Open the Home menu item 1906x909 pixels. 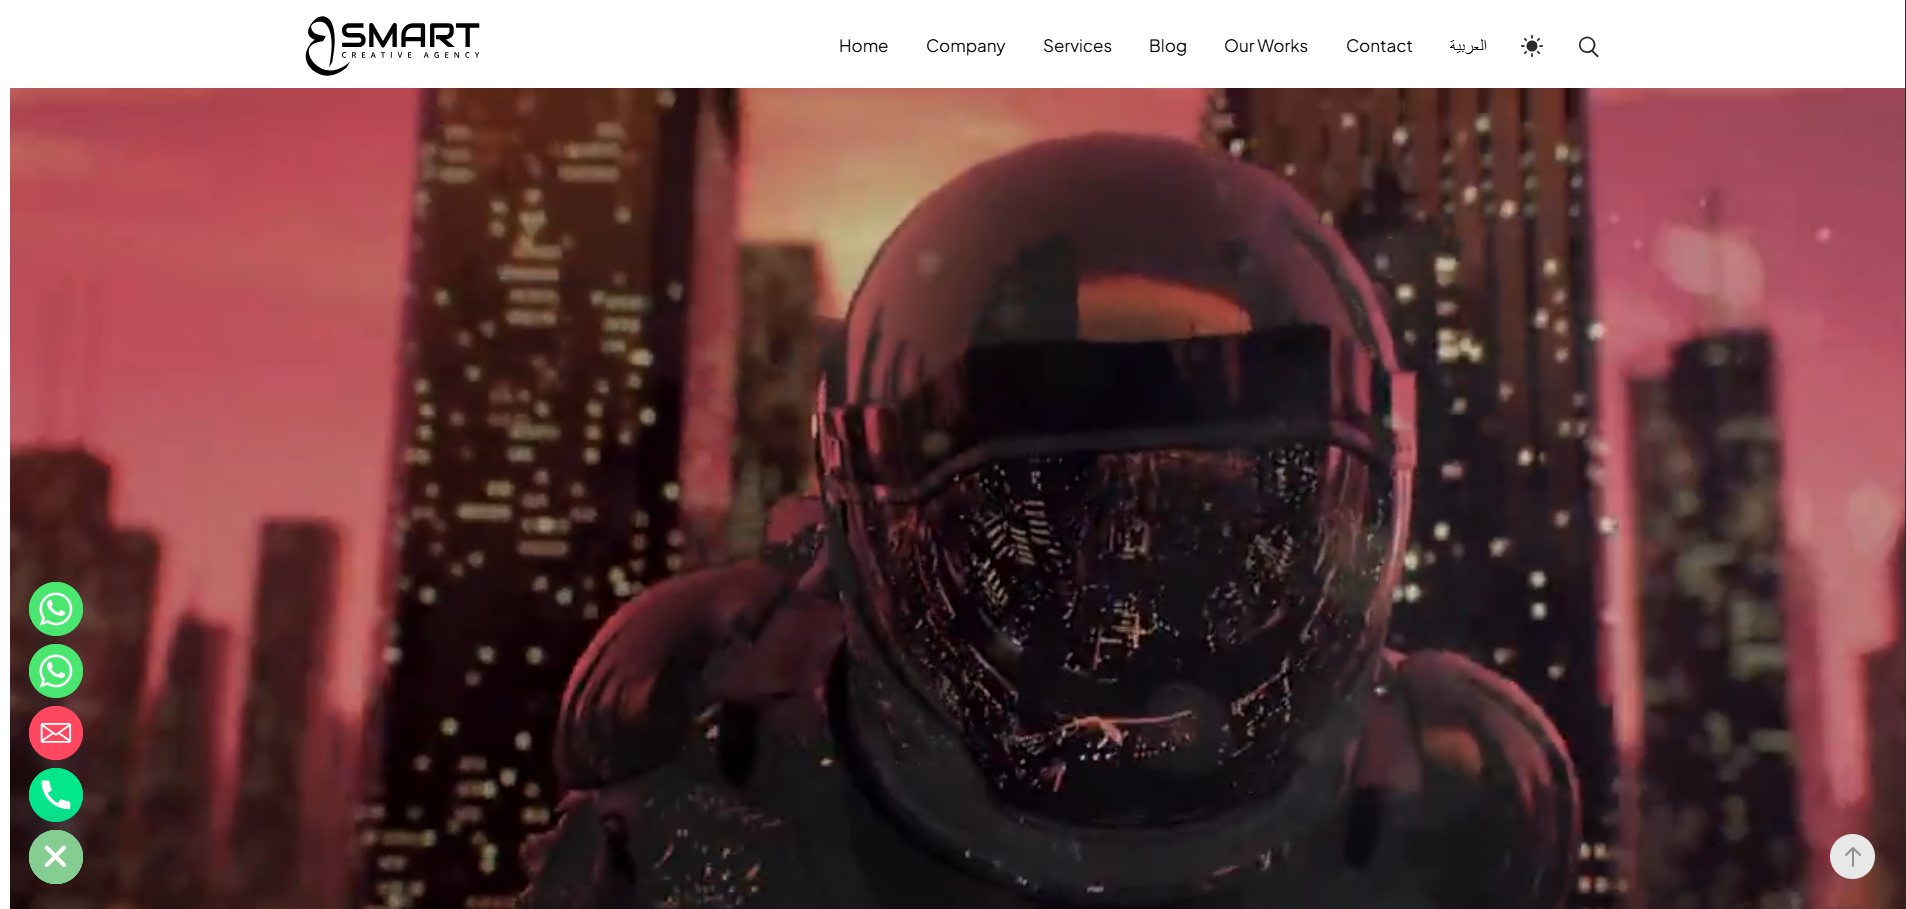(863, 46)
